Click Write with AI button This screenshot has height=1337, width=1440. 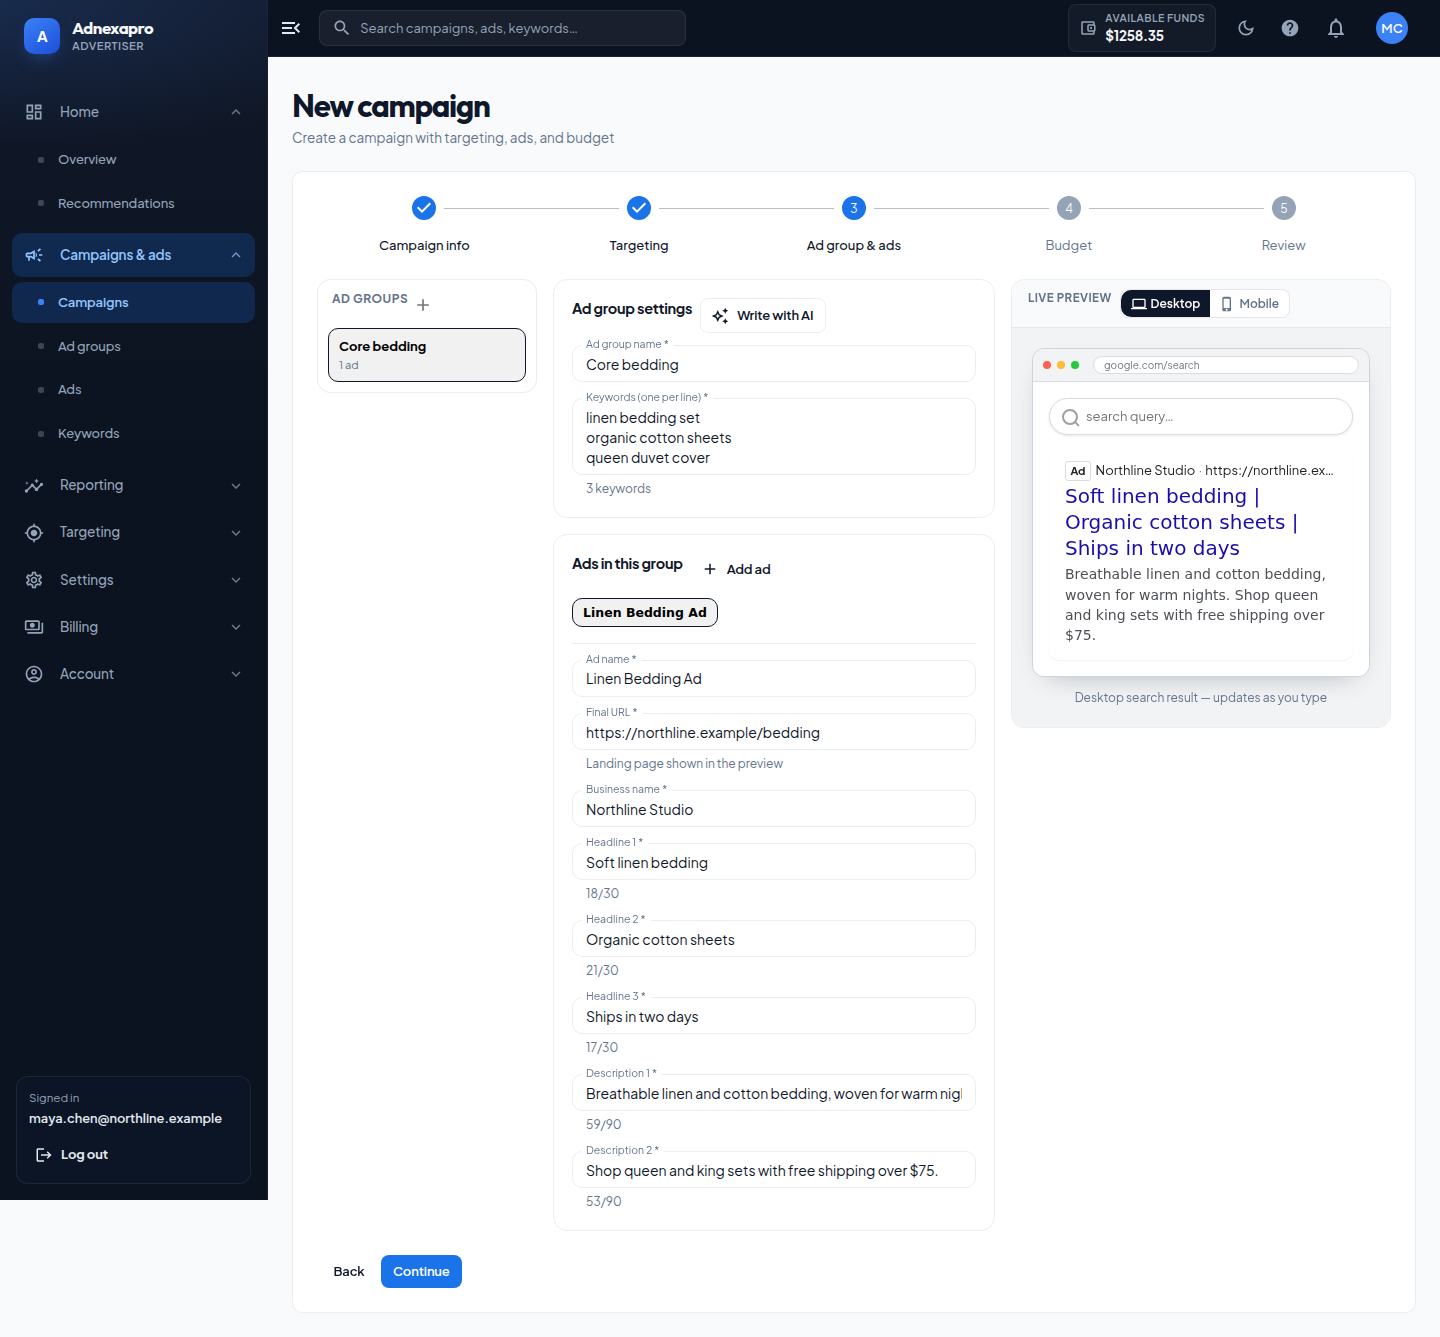[763, 316]
